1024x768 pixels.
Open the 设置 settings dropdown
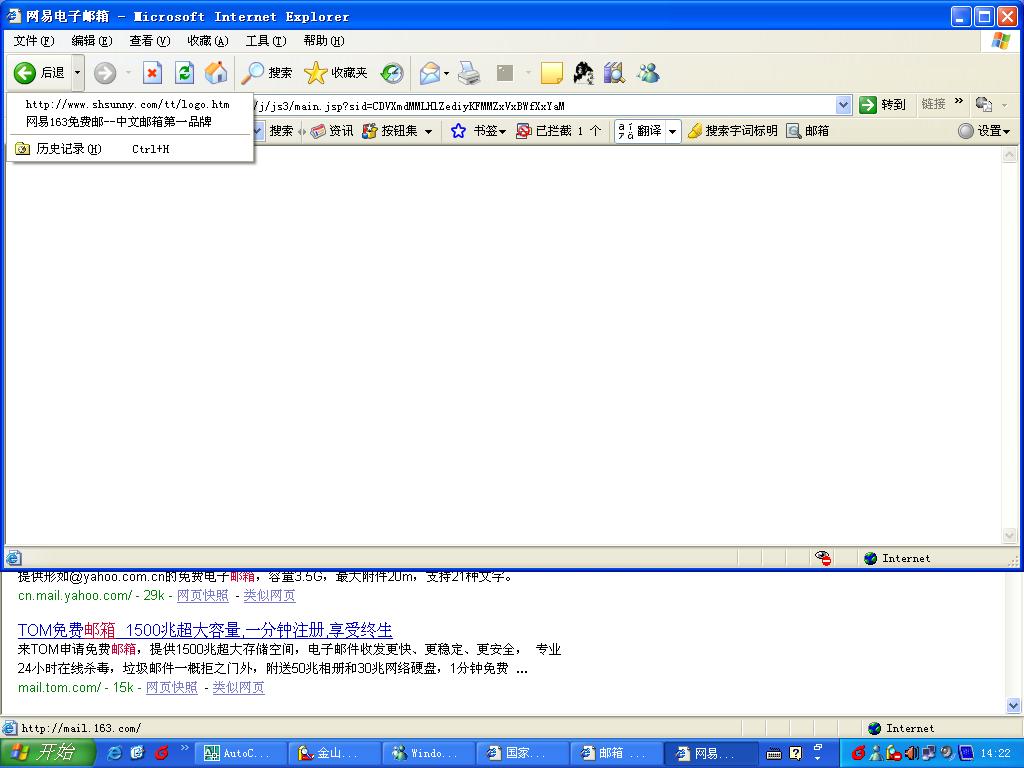click(x=984, y=131)
